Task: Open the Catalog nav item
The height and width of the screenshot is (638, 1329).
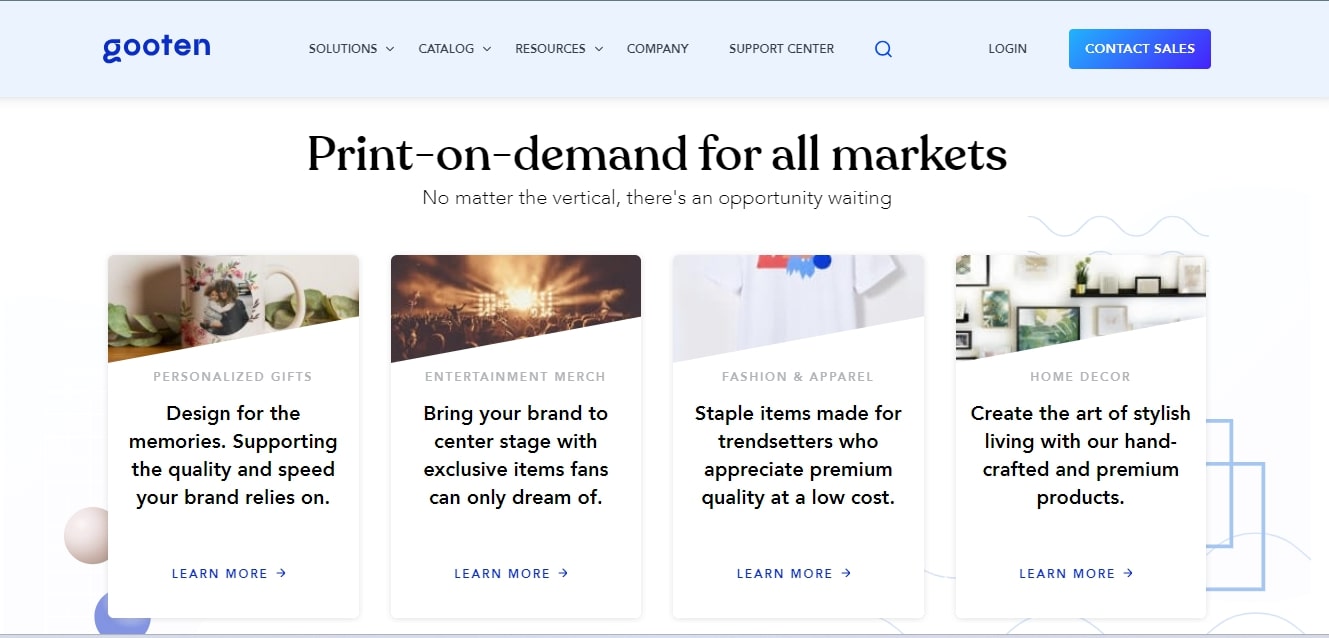Action: tap(446, 49)
